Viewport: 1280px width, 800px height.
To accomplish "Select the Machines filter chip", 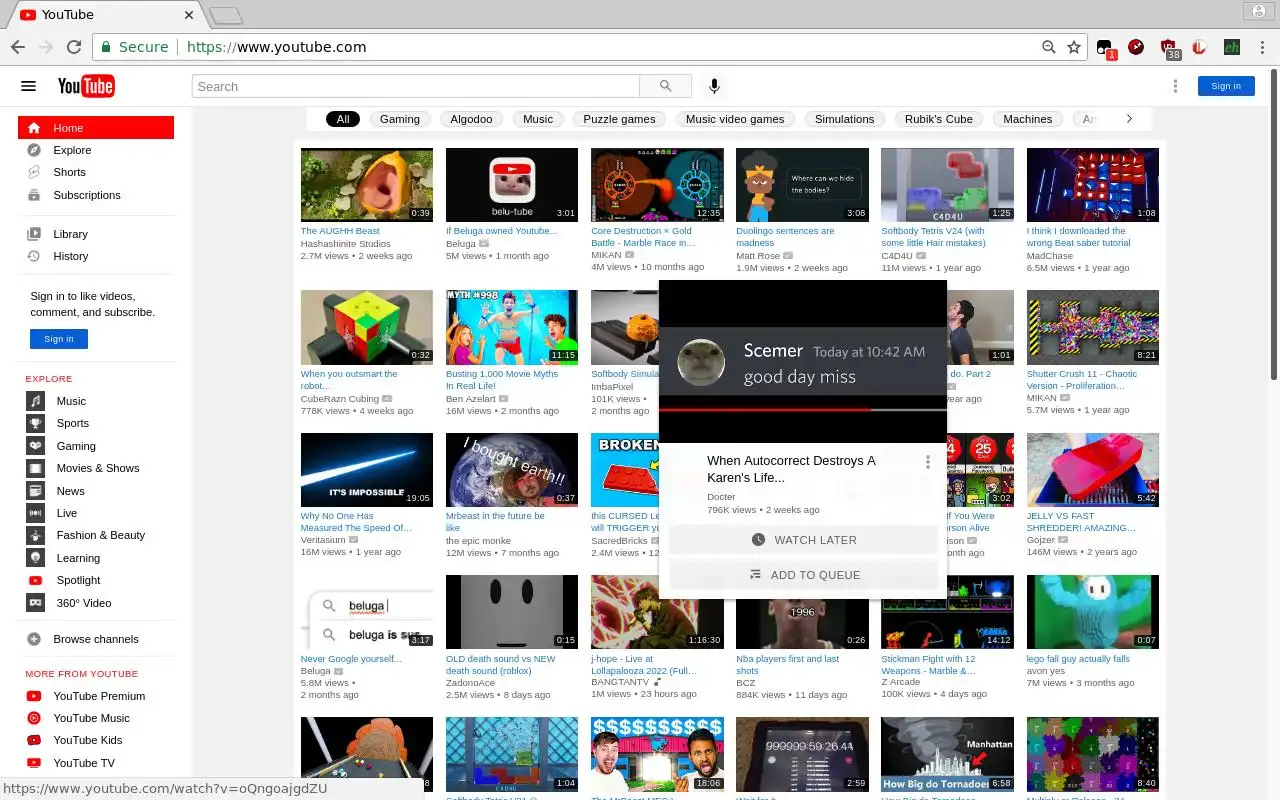I will pyautogui.click(x=1028, y=119).
